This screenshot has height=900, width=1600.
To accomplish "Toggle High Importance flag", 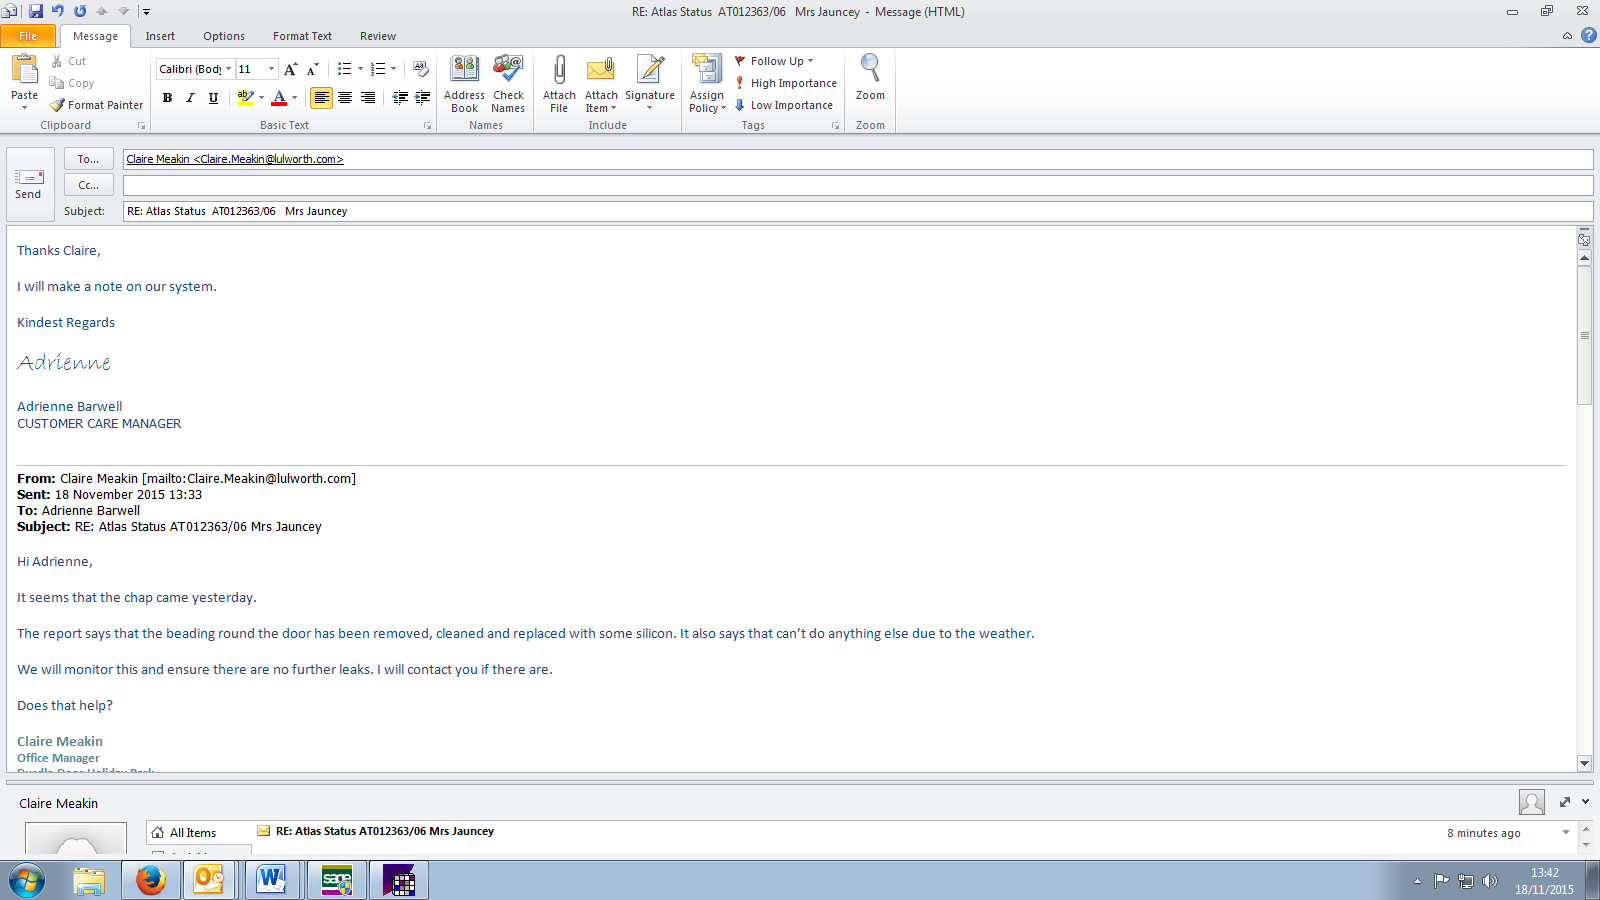I will coord(786,83).
